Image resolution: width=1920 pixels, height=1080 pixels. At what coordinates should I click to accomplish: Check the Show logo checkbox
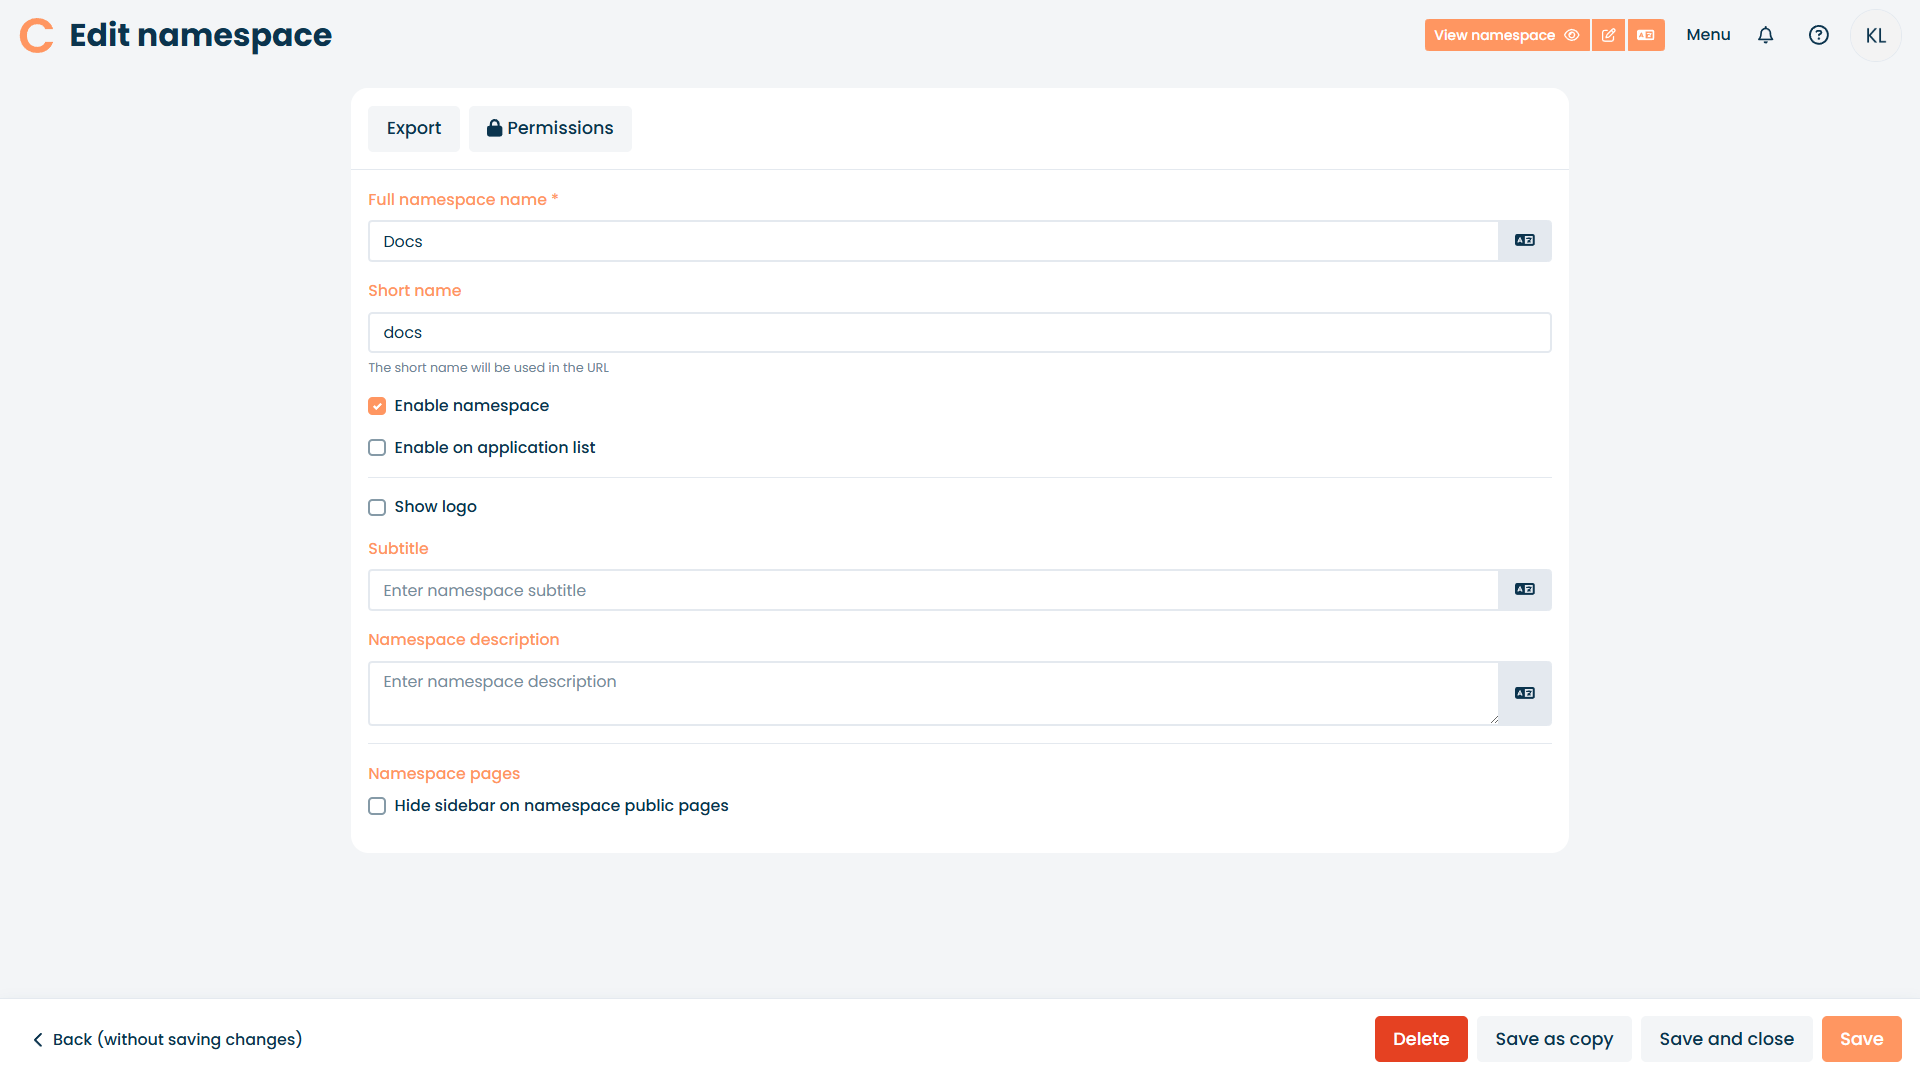coord(377,507)
